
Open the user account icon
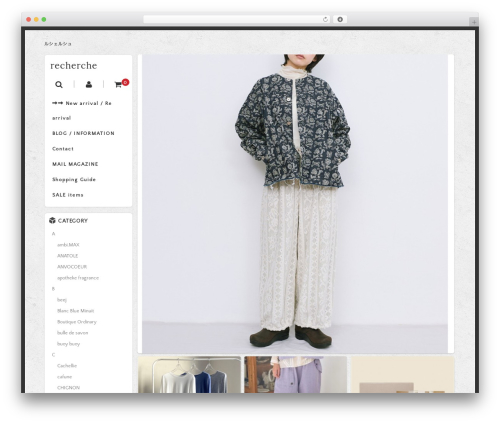[x=89, y=84]
